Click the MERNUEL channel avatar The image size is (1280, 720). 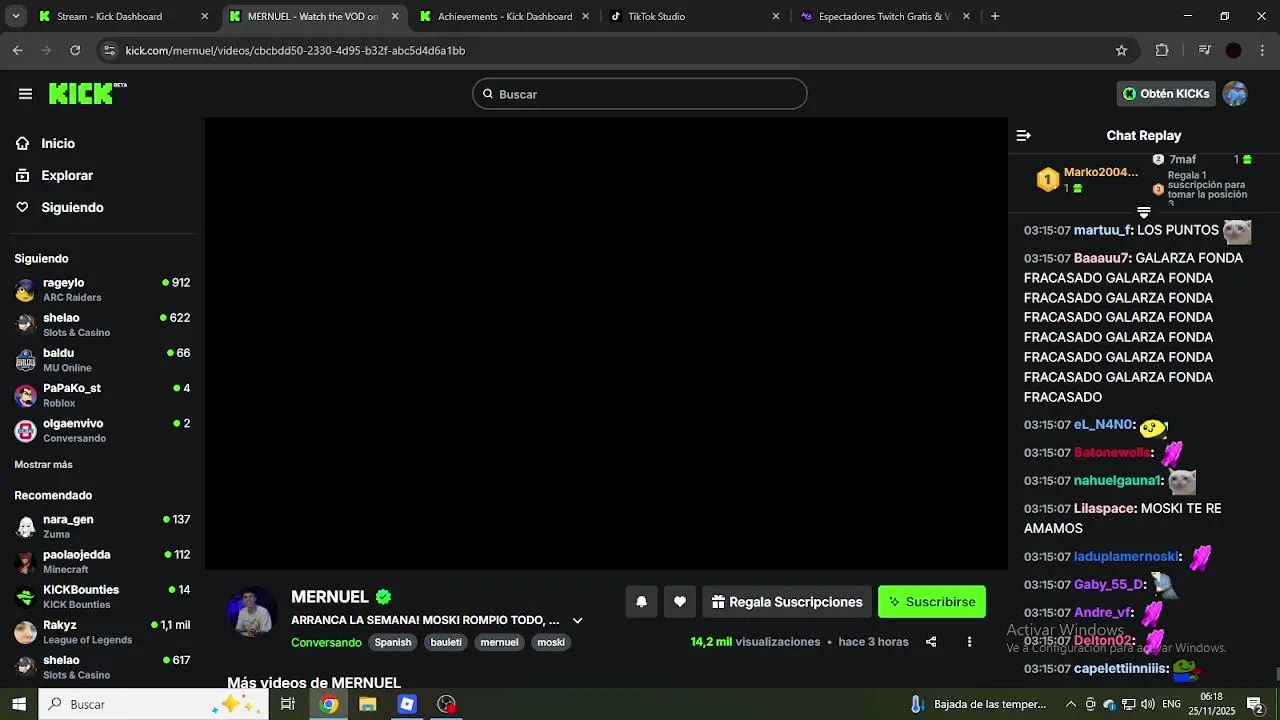click(252, 612)
